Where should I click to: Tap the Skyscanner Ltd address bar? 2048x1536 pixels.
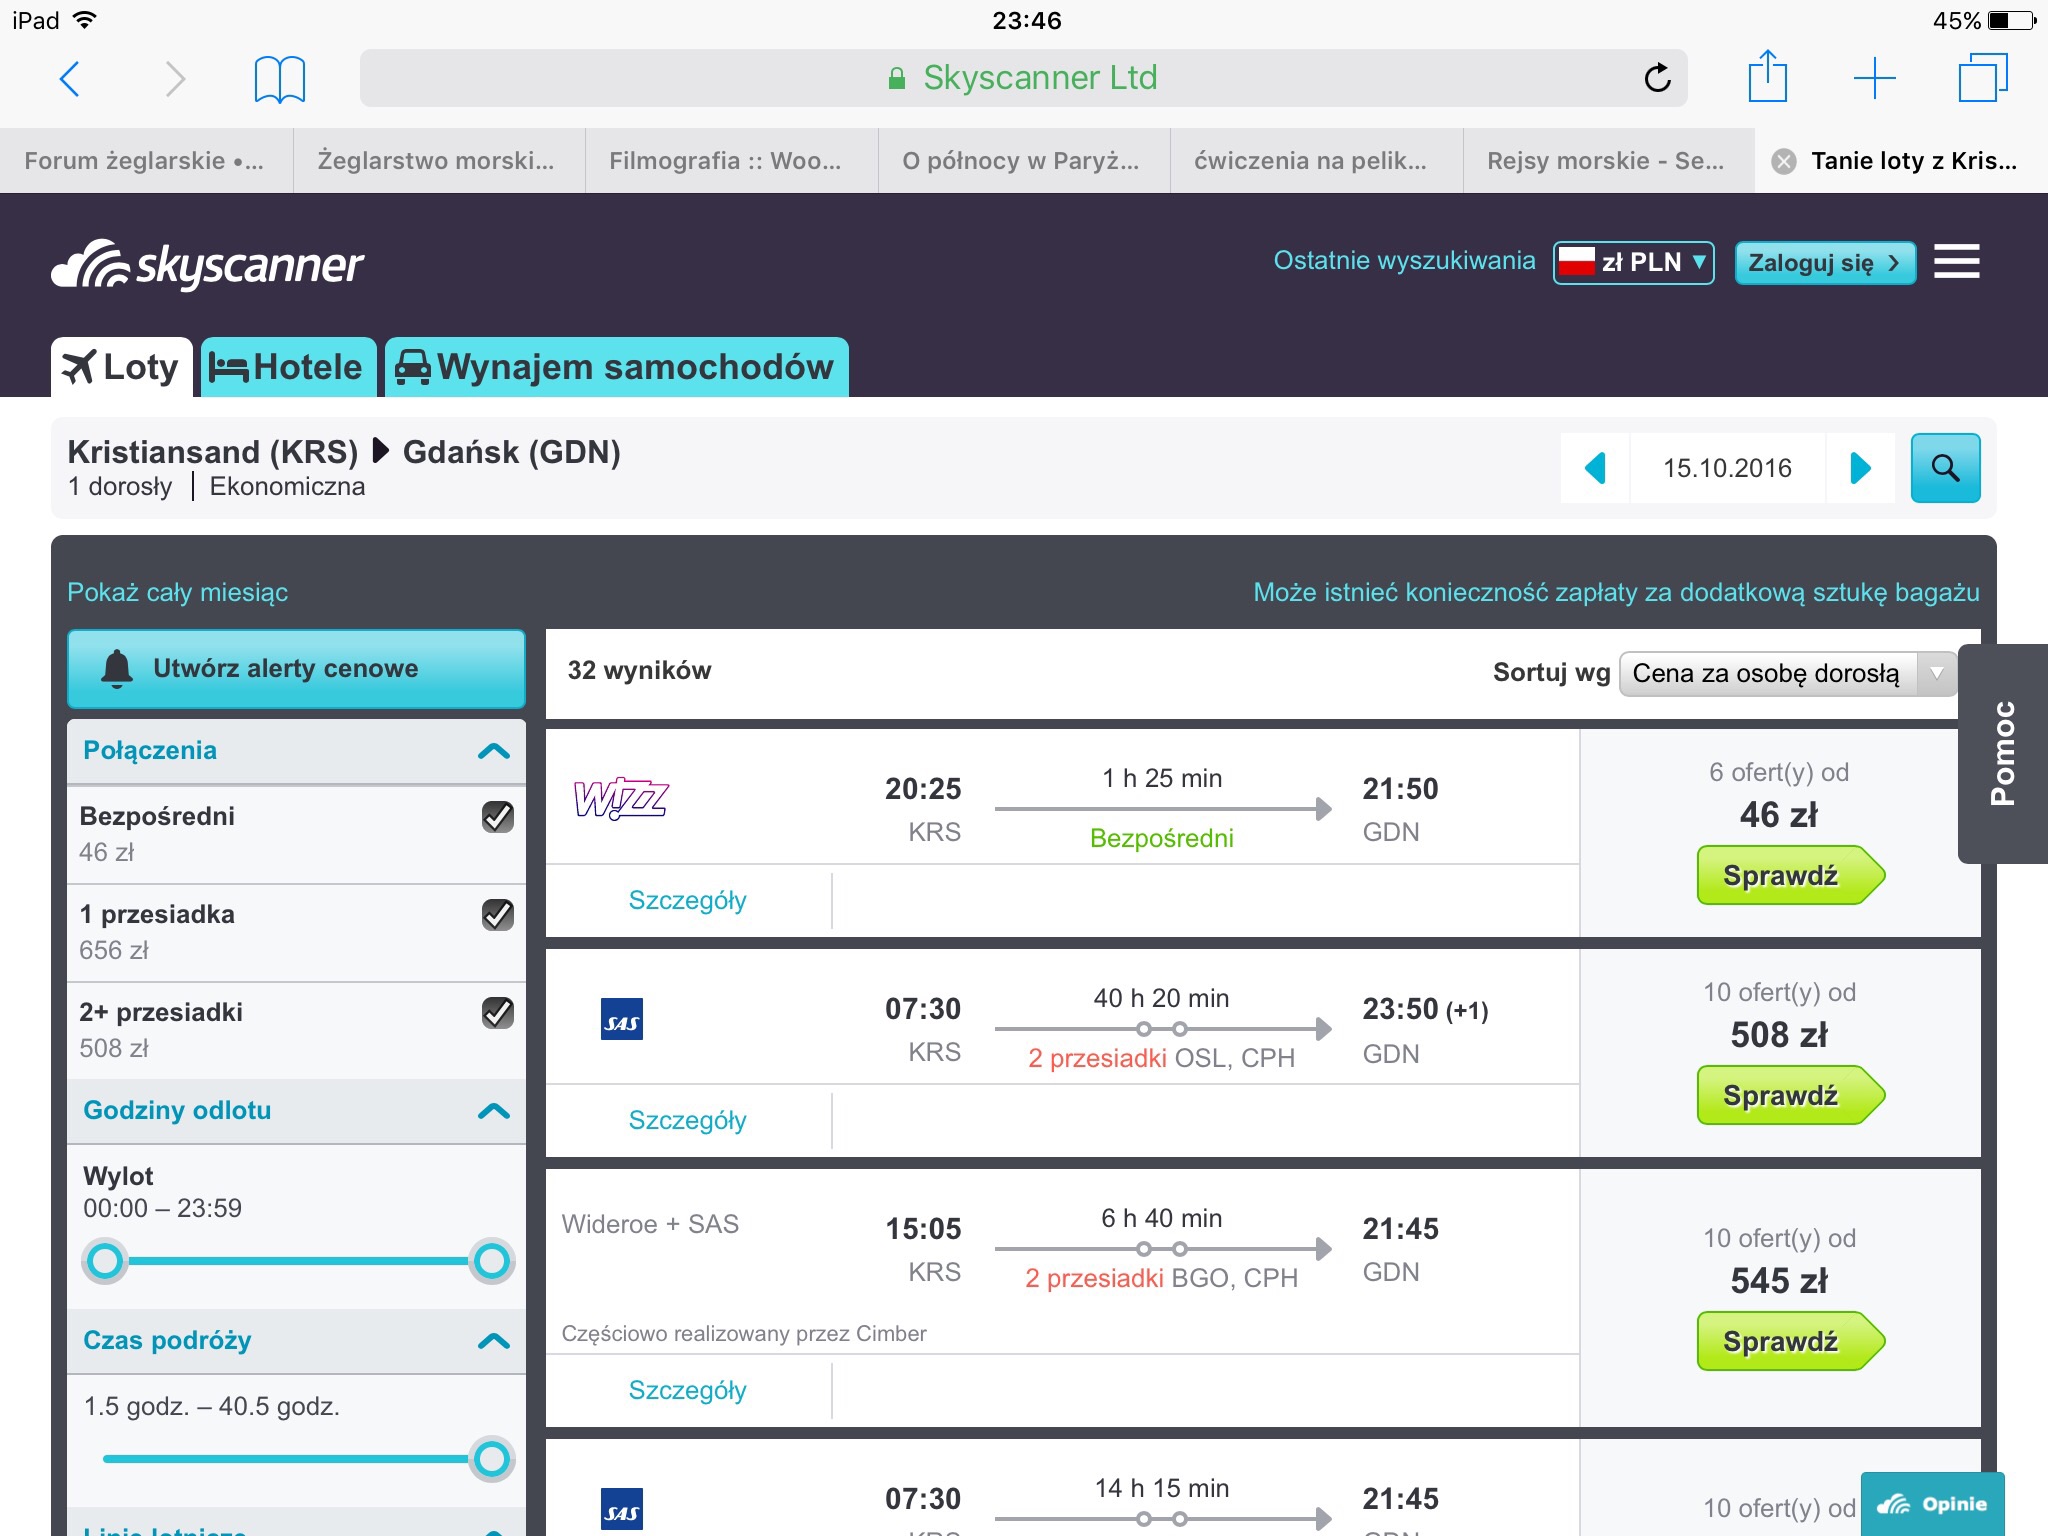point(1024,78)
